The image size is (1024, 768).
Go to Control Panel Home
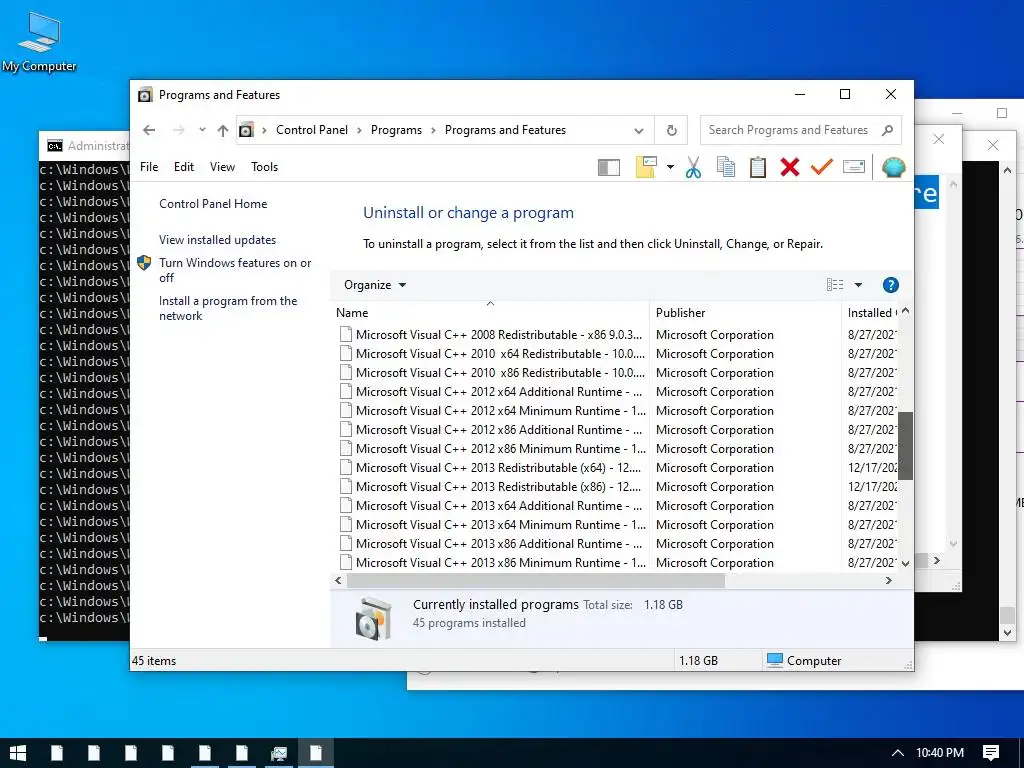point(213,204)
